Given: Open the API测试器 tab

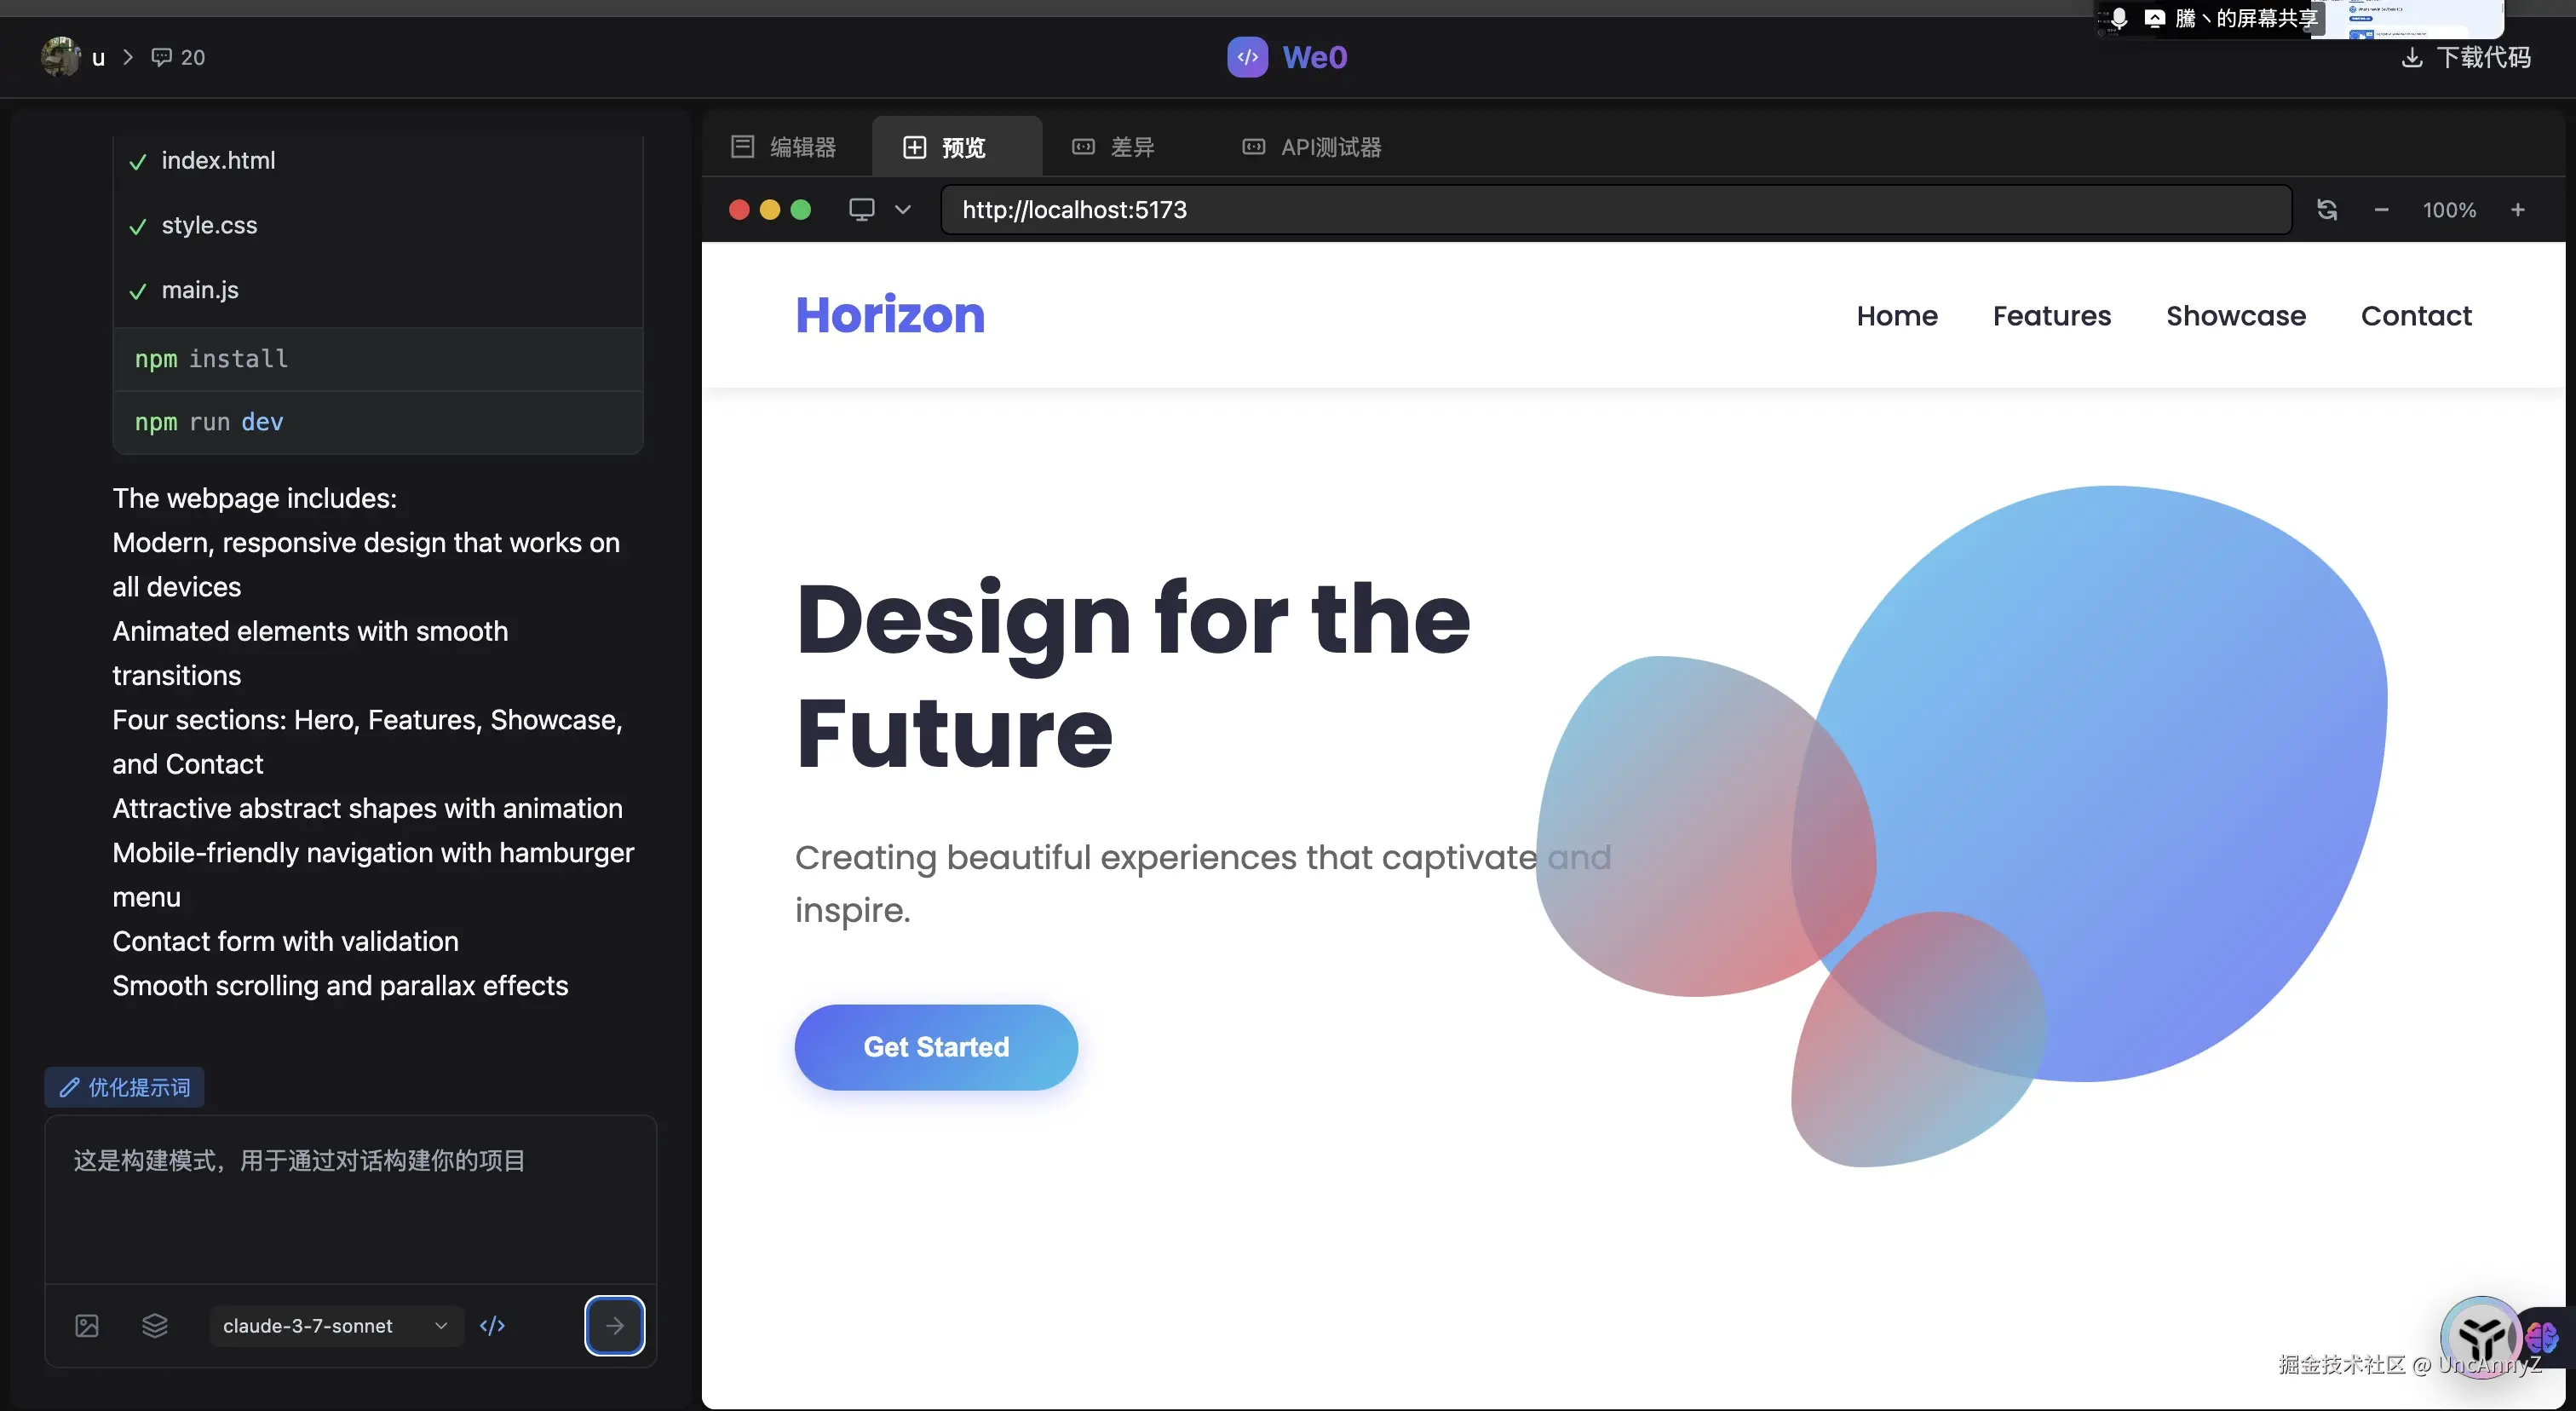Looking at the screenshot, I should [1311, 147].
